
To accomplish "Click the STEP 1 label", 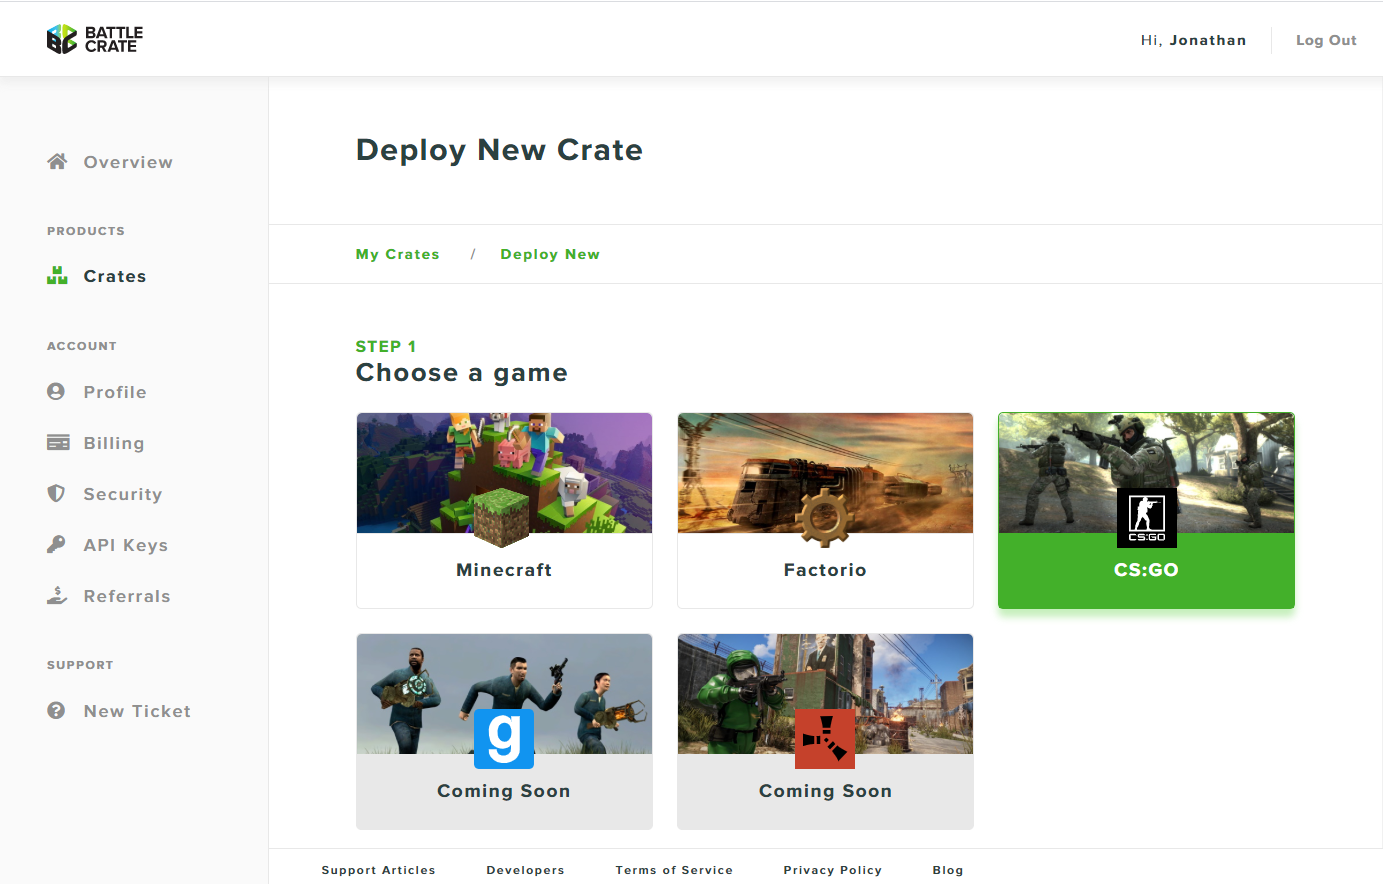I will tap(386, 346).
